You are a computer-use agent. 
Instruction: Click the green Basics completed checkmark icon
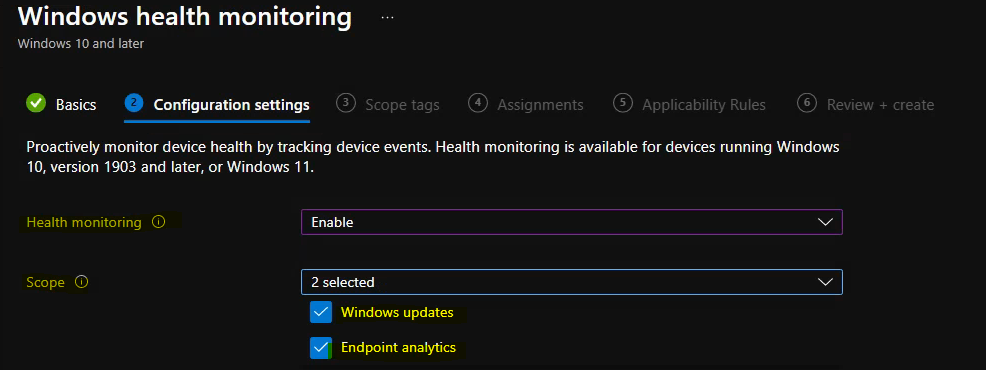coord(36,103)
